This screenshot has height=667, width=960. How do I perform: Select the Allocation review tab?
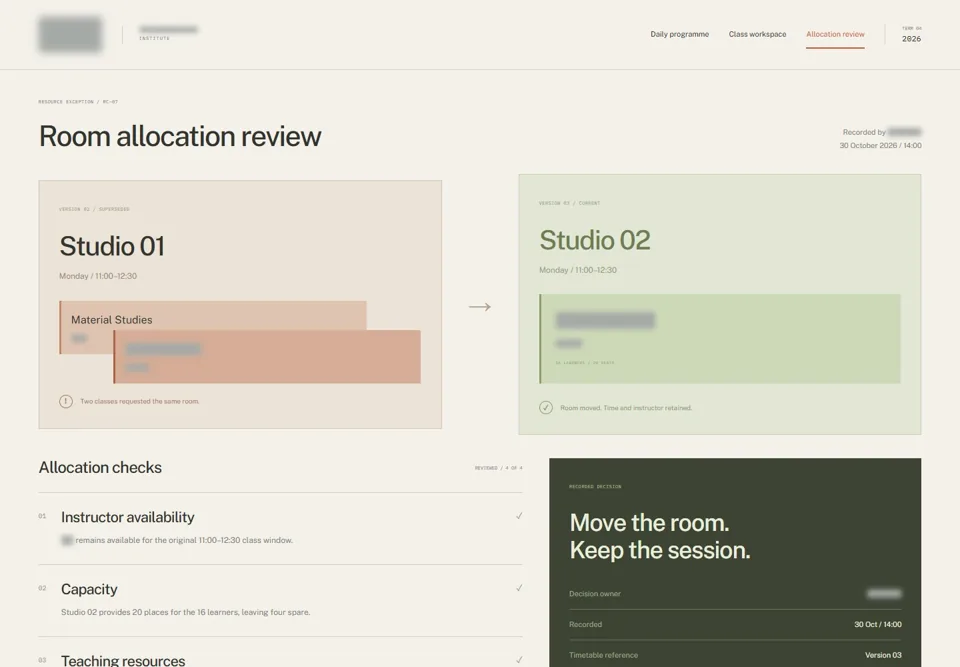pyautogui.click(x=835, y=34)
